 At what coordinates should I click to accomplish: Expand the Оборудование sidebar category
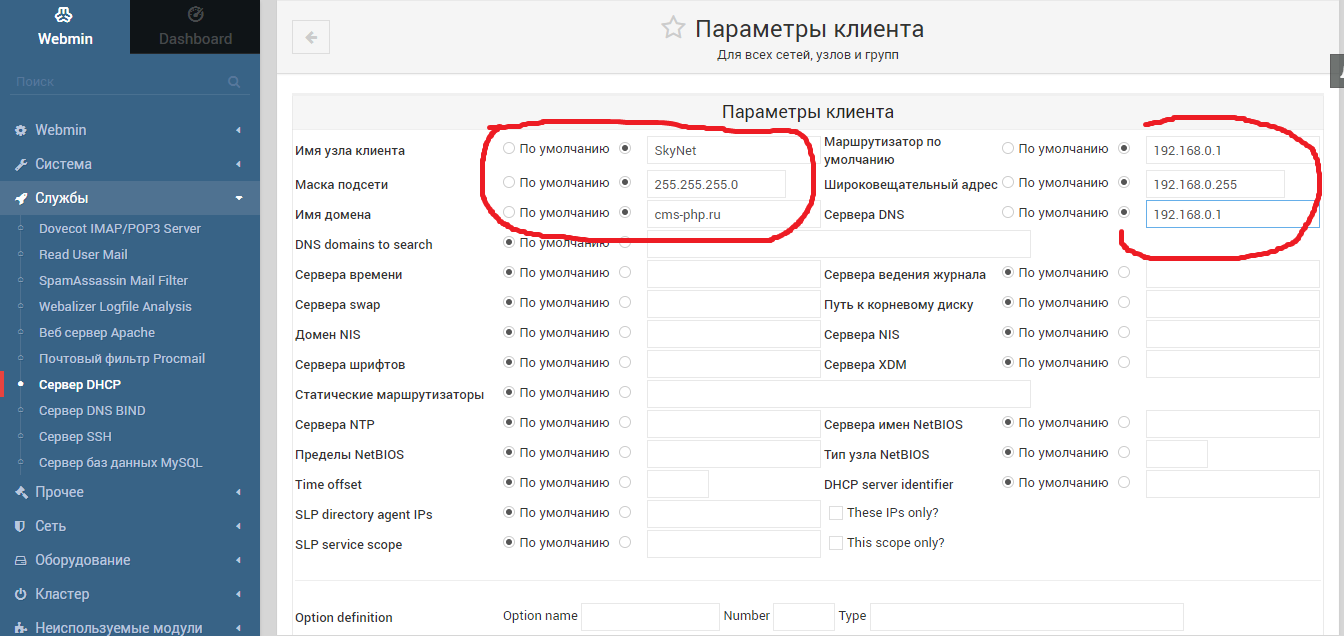point(130,560)
